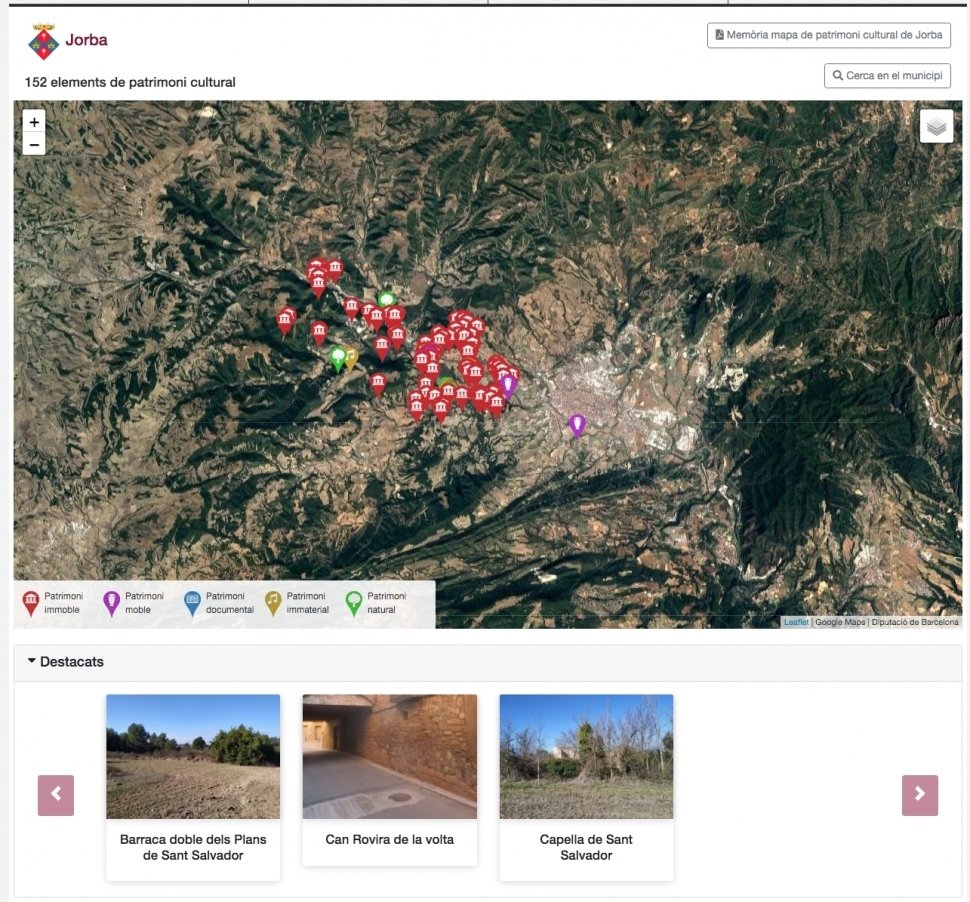The height and width of the screenshot is (902, 970).
Task: Zoom out on the map
Action: point(34,145)
